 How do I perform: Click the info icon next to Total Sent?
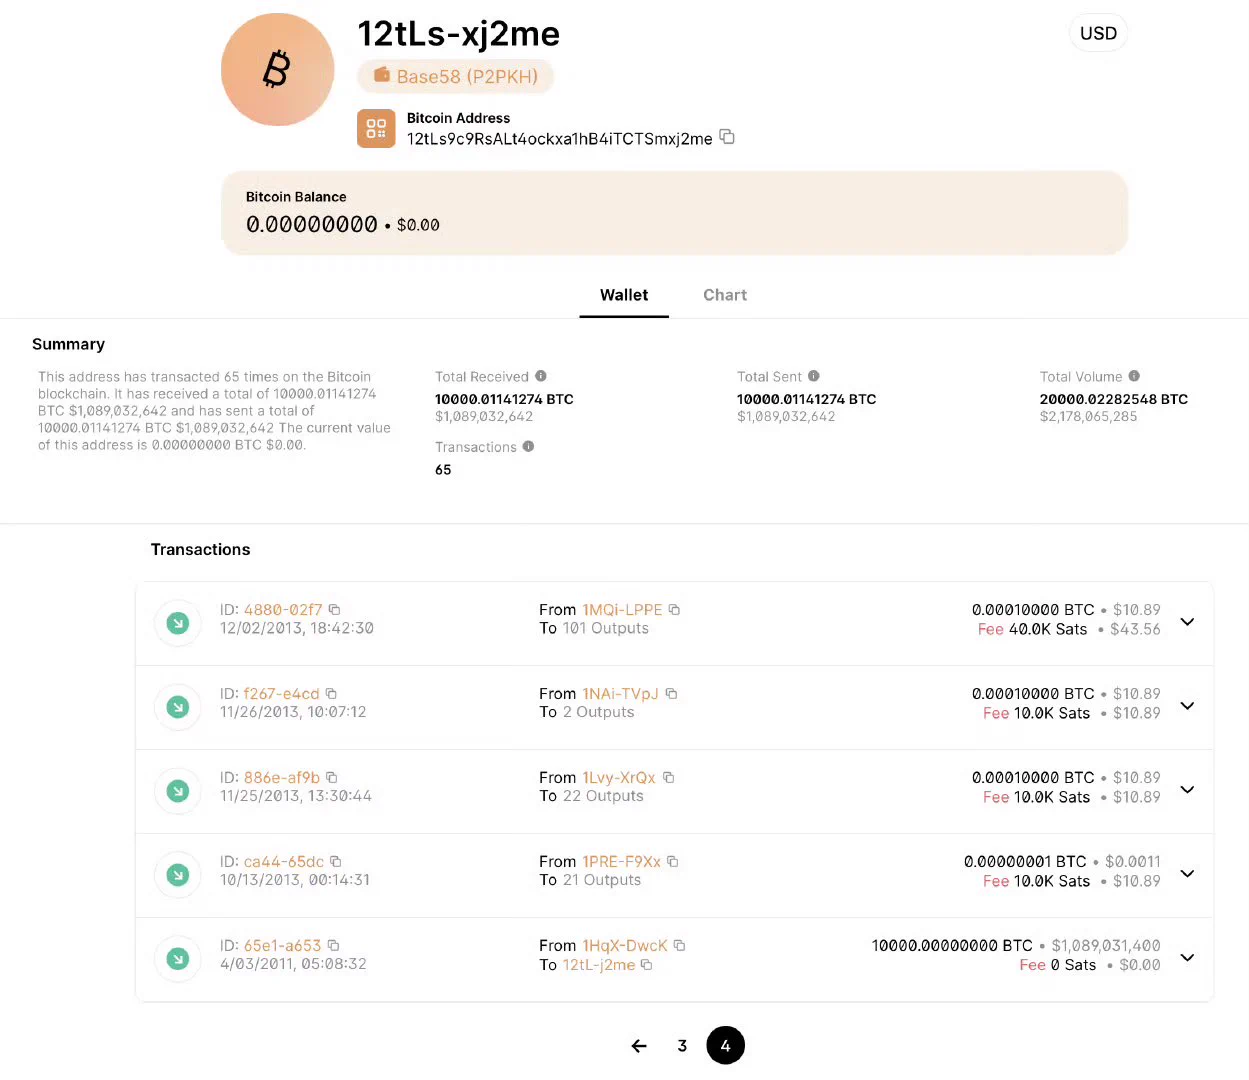pyautogui.click(x=814, y=376)
